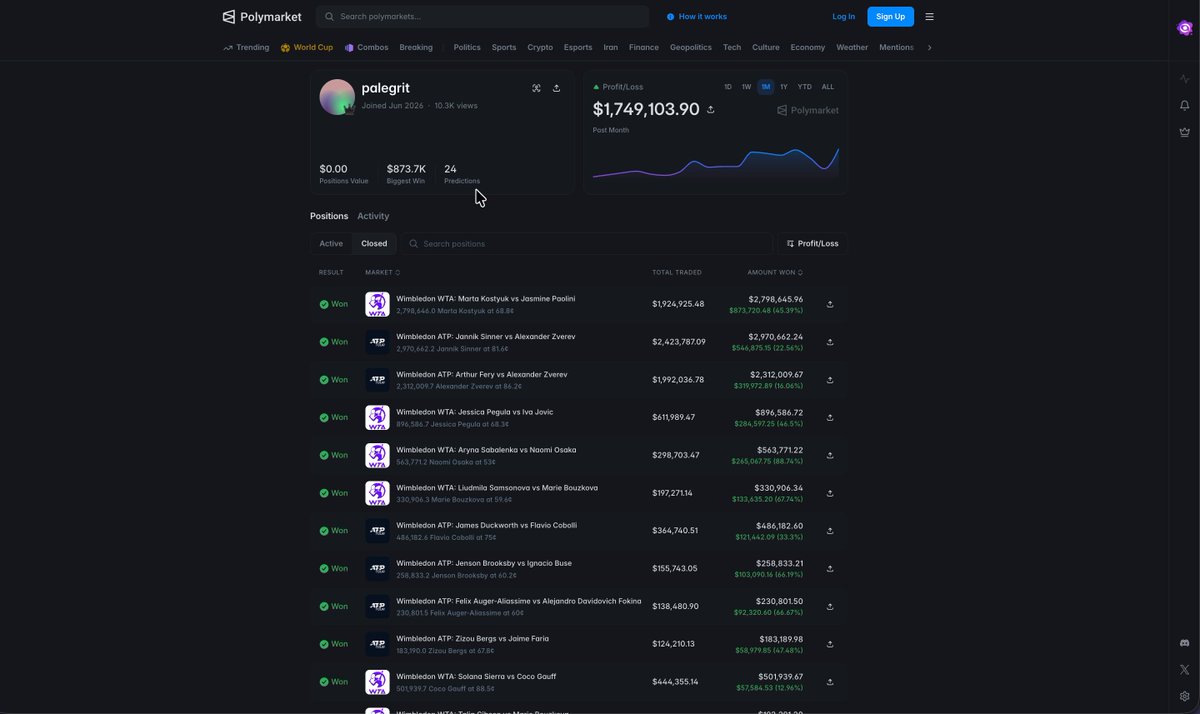This screenshot has width=1200, height=714.
Task: Click the share icon next to $1,749,103.90
Action: pyautogui.click(x=711, y=110)
